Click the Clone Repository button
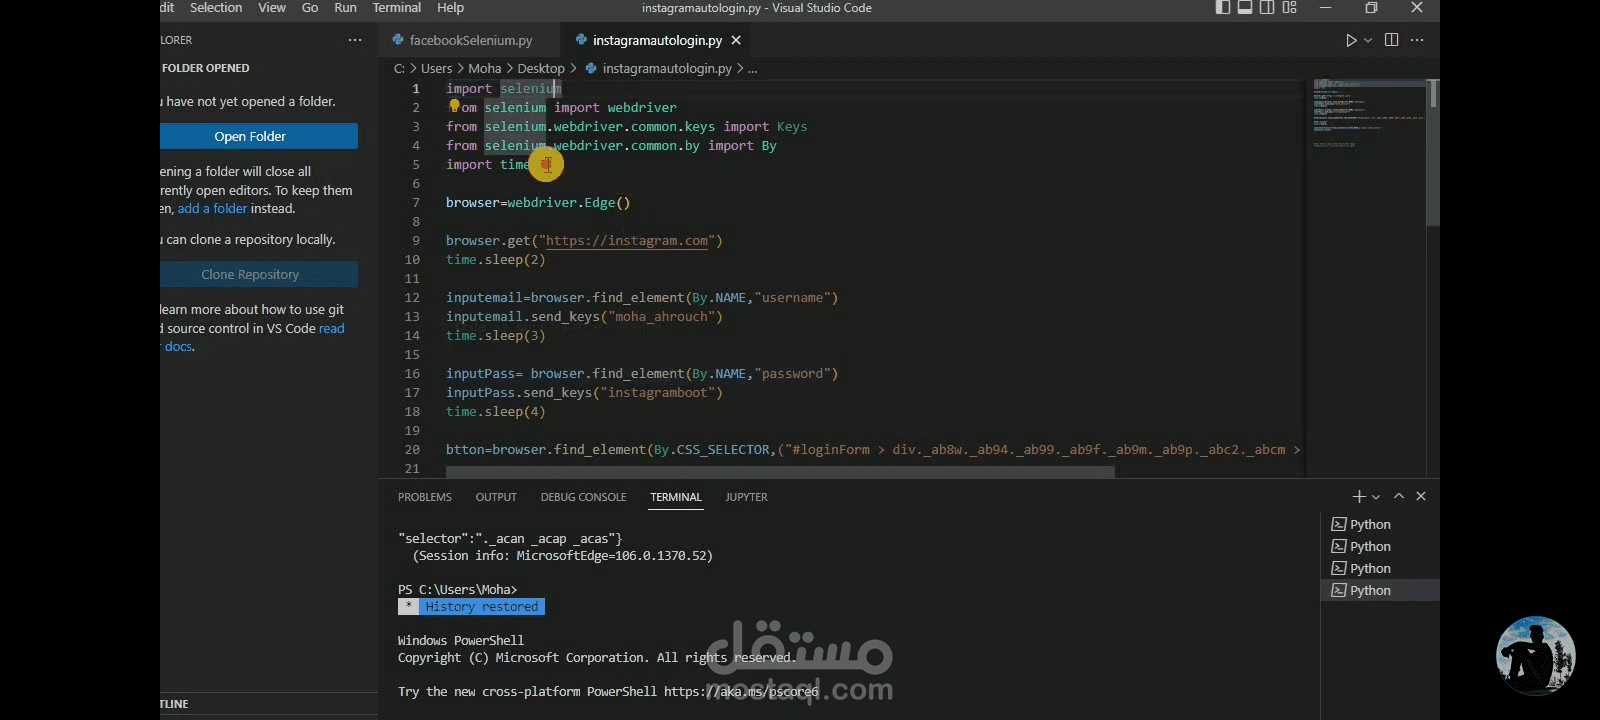Viewport: 1600px width, 720px height. click(x=259, y=274)
